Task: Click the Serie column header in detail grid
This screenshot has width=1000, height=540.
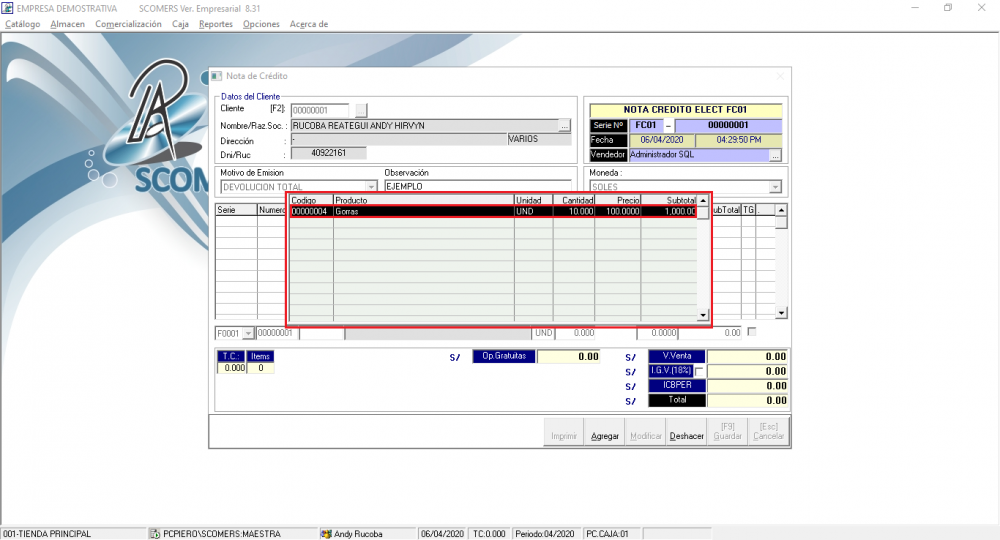Action: pos(236,210)
